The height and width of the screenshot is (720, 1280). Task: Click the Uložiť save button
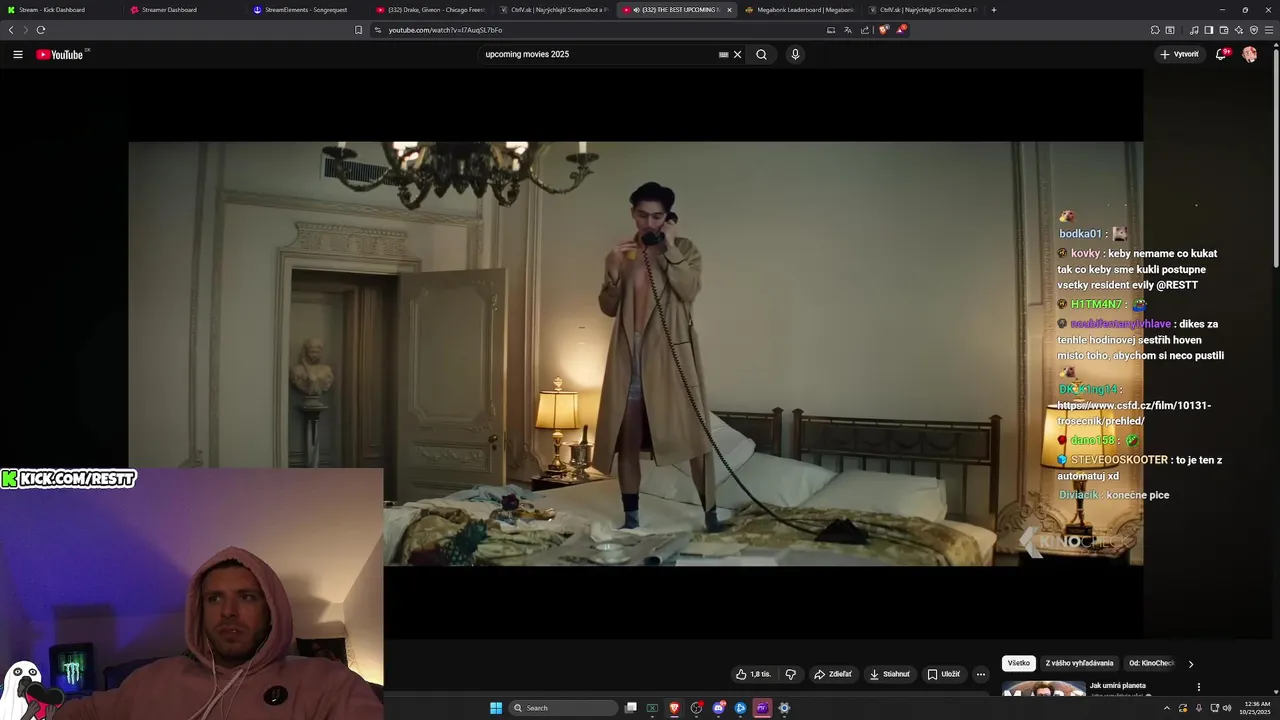943,674
